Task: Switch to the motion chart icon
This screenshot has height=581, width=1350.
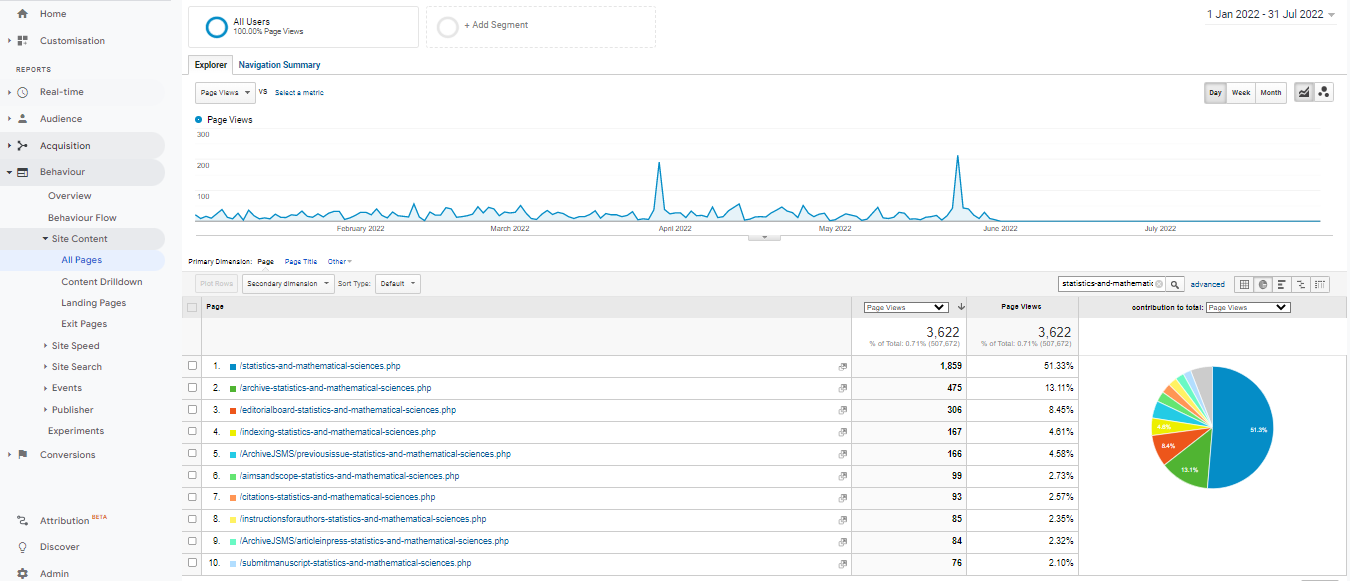Action: point(1324,92)
